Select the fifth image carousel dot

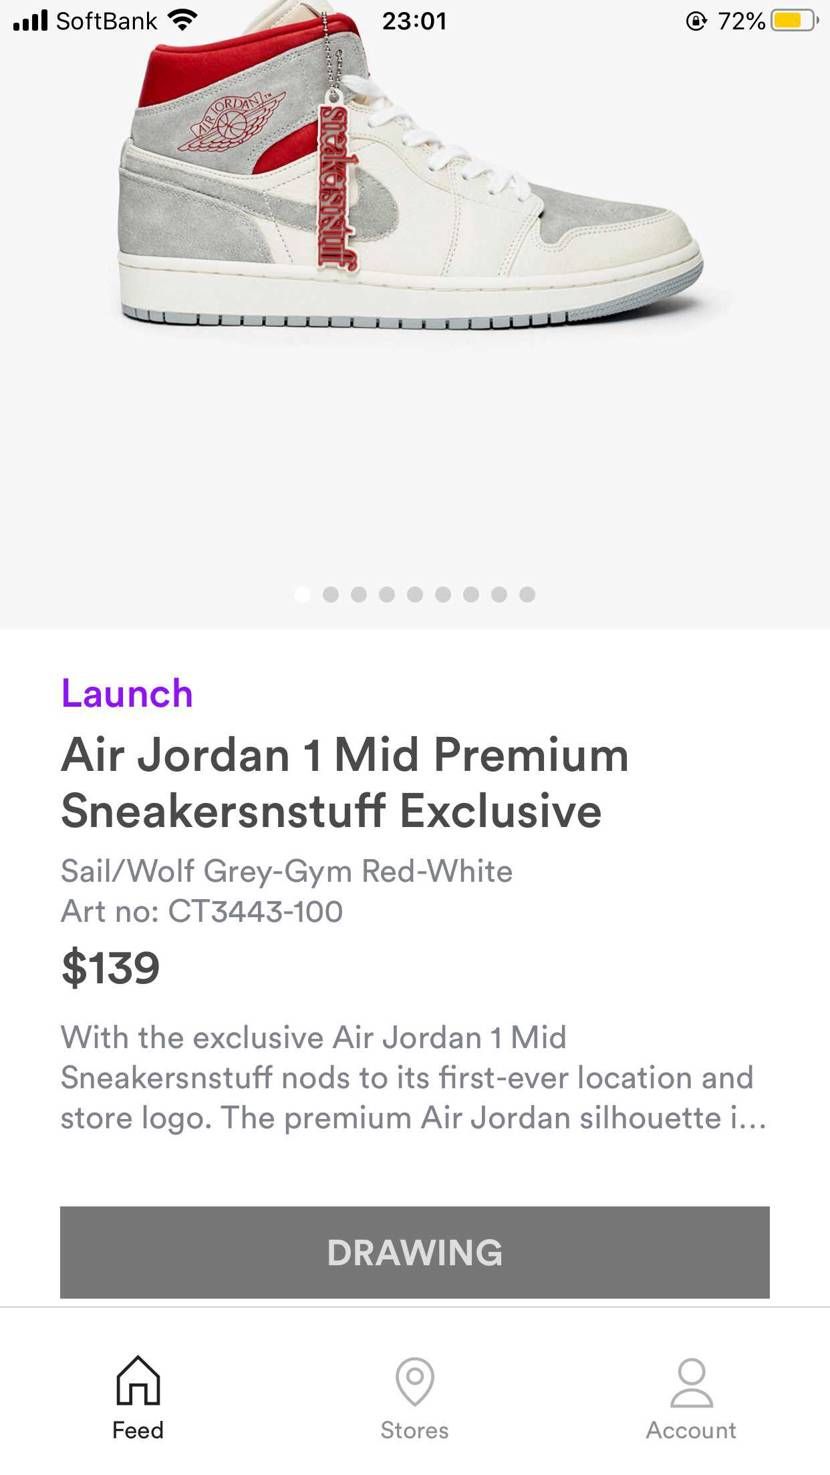pos(415,594)
